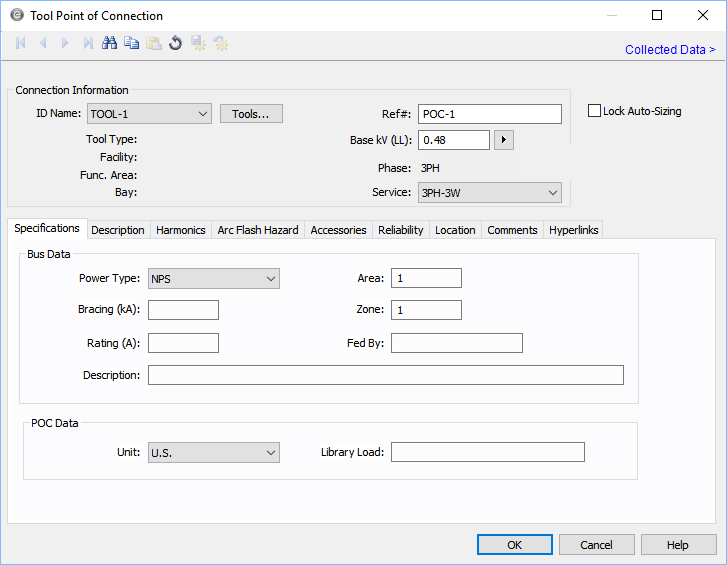Maximize the dialog window
This screenshot has width=727, height=565.
(657, 15)
